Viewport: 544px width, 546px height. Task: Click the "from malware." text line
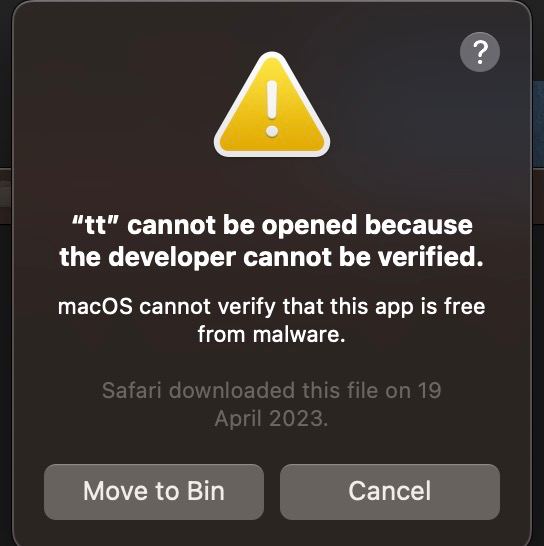tap(272, 334)
